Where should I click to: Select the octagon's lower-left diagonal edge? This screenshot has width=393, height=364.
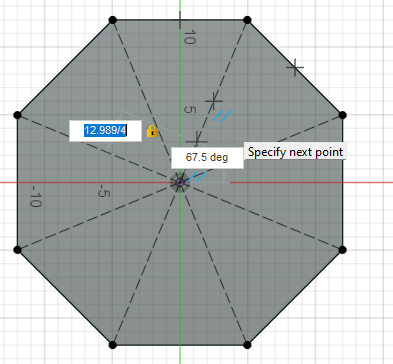coord(65,297)
